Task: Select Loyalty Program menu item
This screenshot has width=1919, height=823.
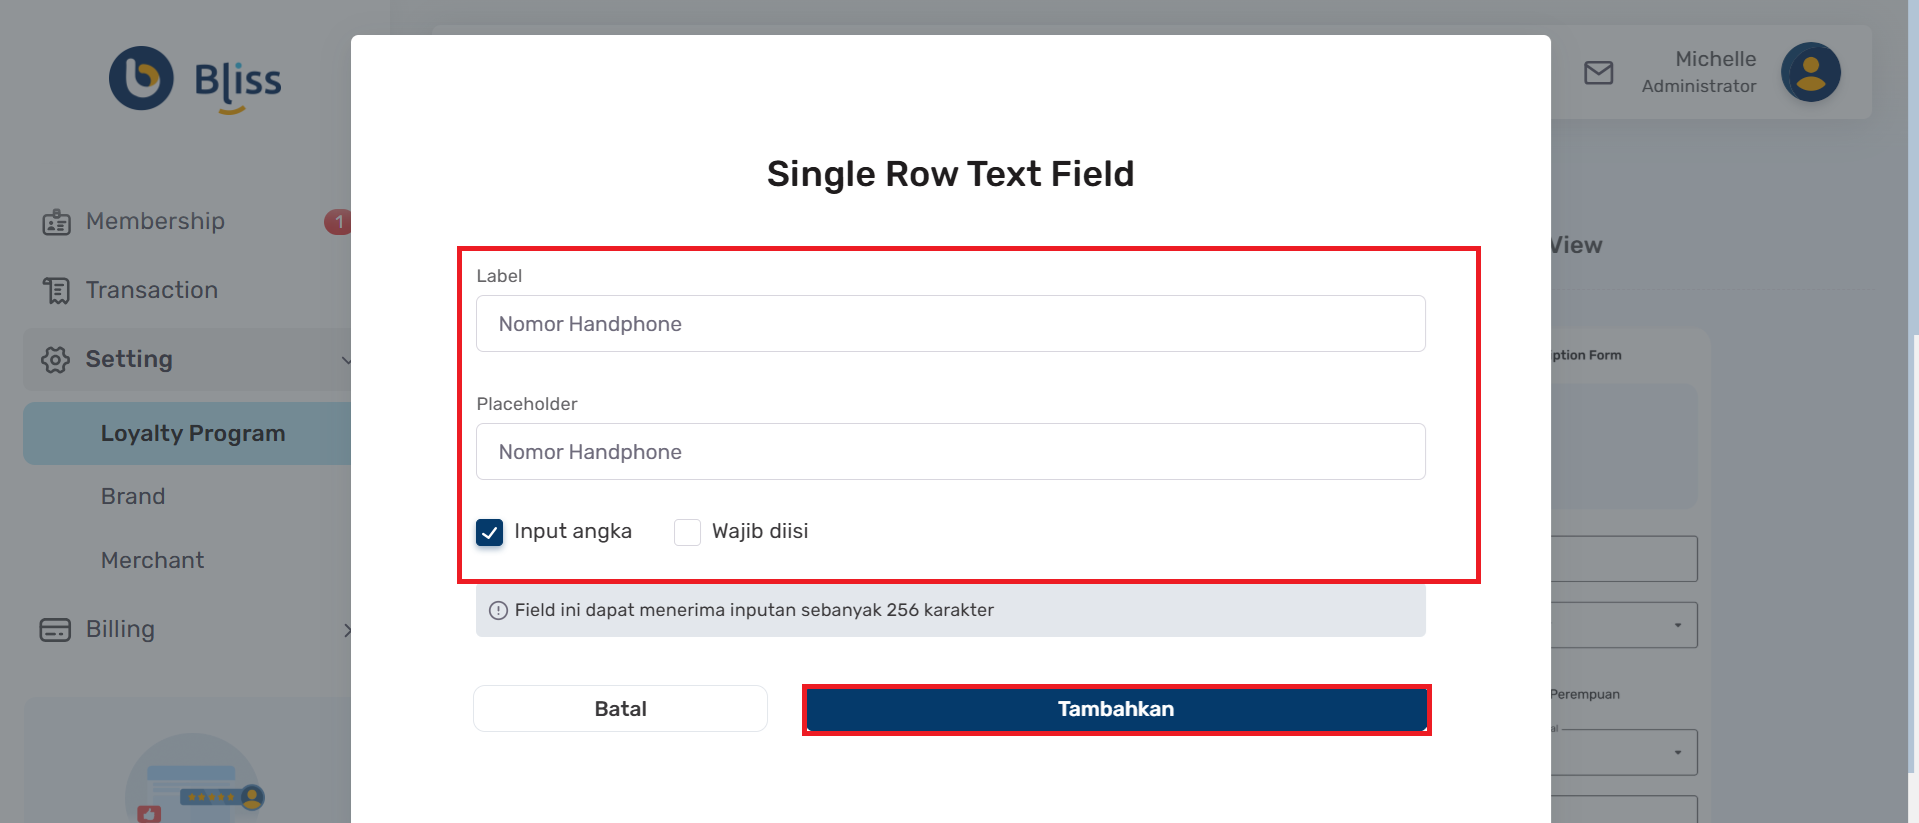Action: click(192, 434)
